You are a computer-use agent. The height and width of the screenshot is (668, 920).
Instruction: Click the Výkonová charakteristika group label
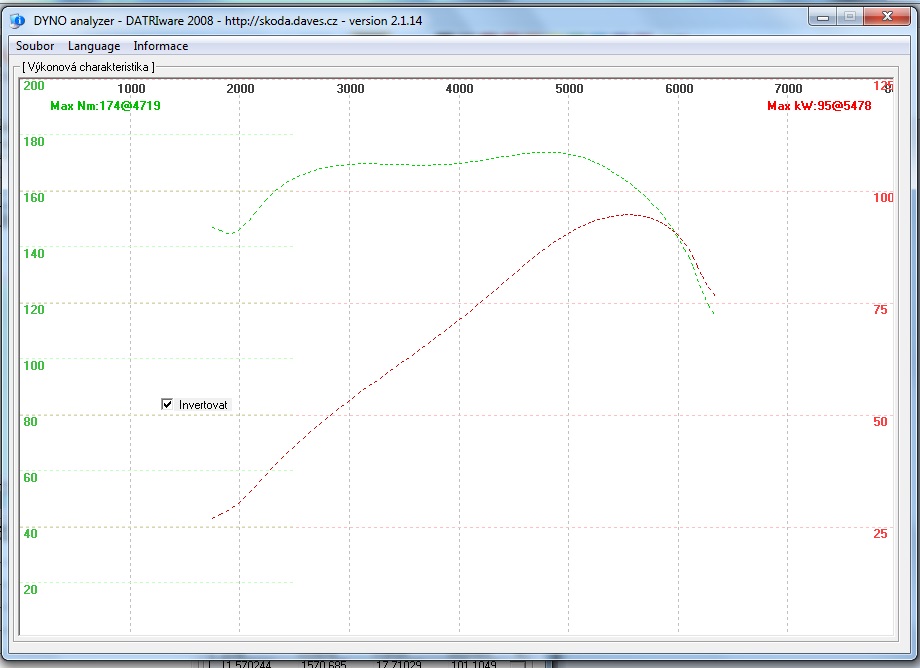(88, 67)
